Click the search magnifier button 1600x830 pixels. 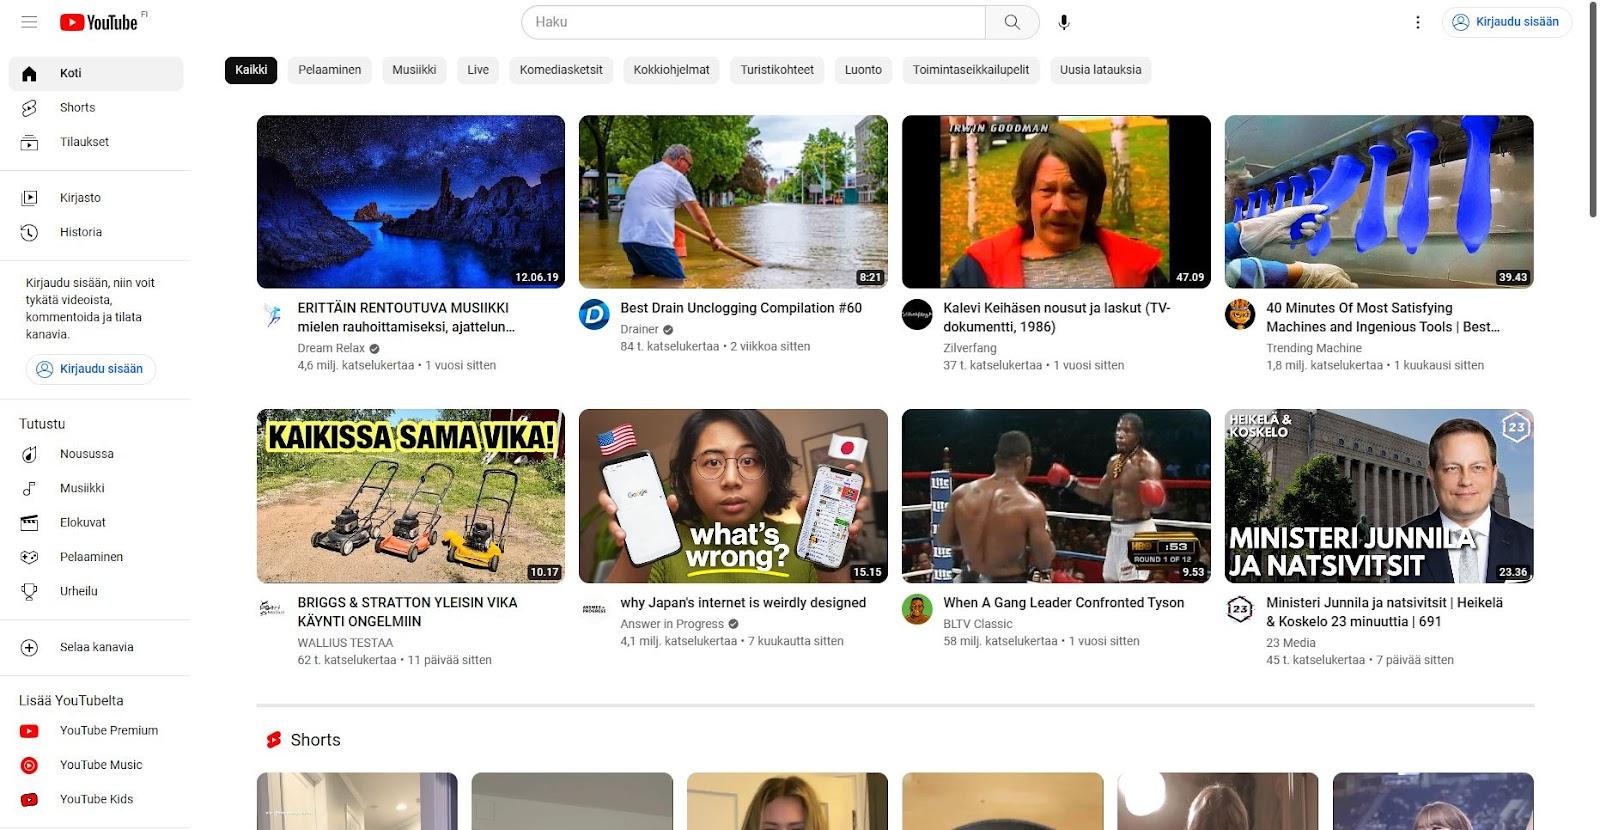point(1012,22)
